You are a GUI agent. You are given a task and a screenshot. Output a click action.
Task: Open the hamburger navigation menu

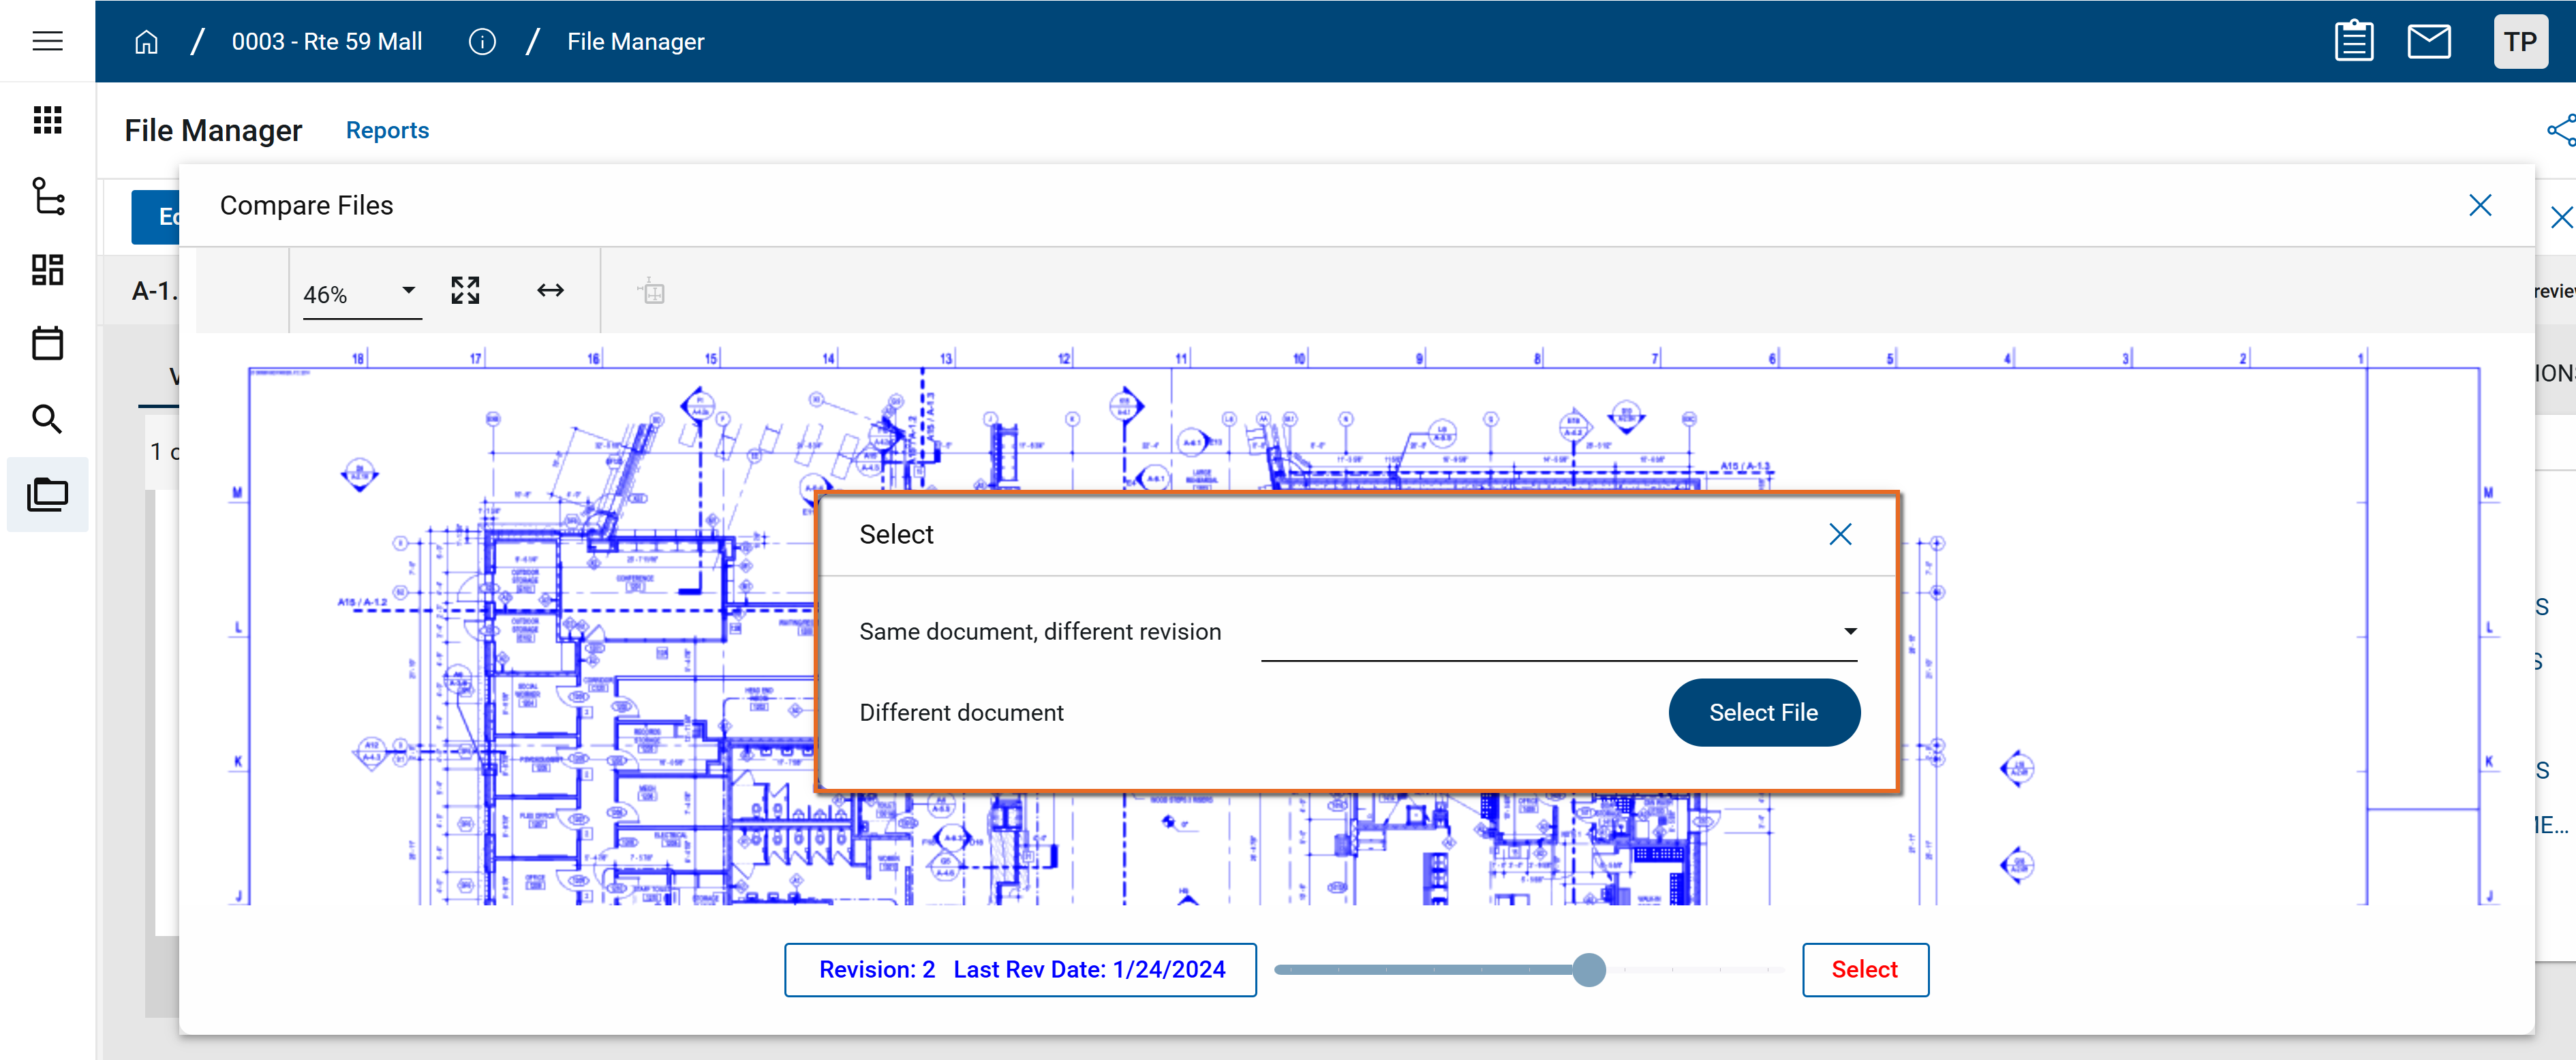click(47, 41)
